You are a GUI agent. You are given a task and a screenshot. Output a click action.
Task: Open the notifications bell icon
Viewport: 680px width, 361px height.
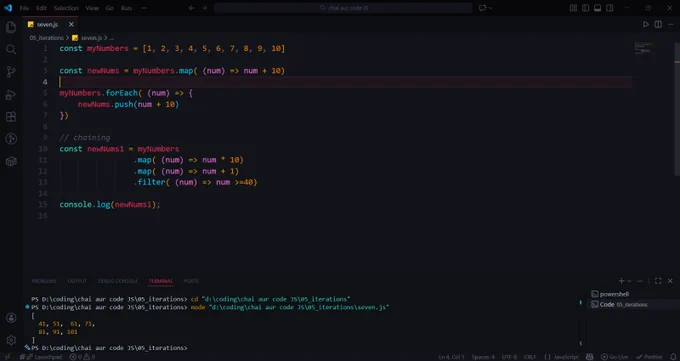click(673, 357)
